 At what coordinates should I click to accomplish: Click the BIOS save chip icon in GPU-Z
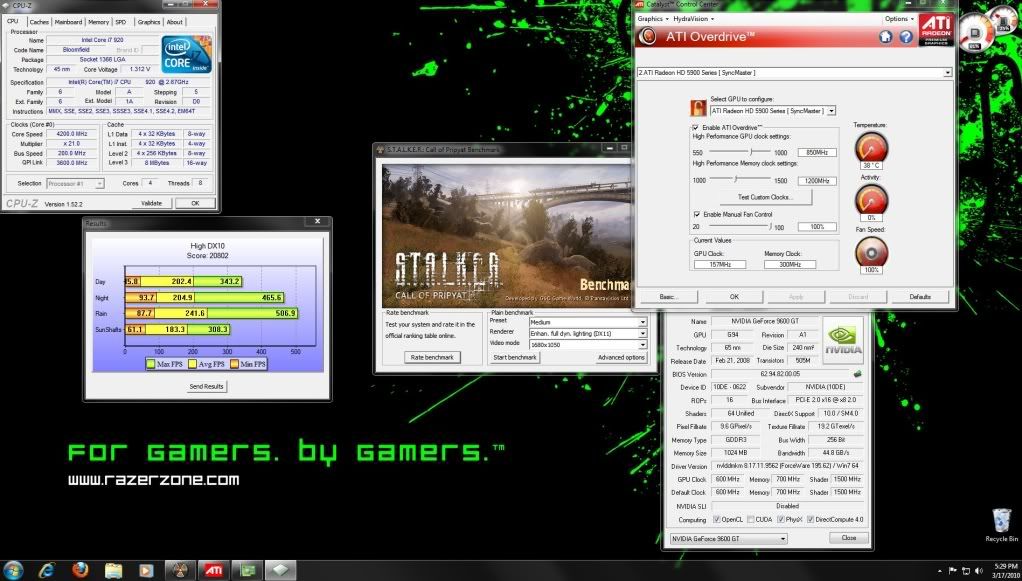(x=858, y=374)
